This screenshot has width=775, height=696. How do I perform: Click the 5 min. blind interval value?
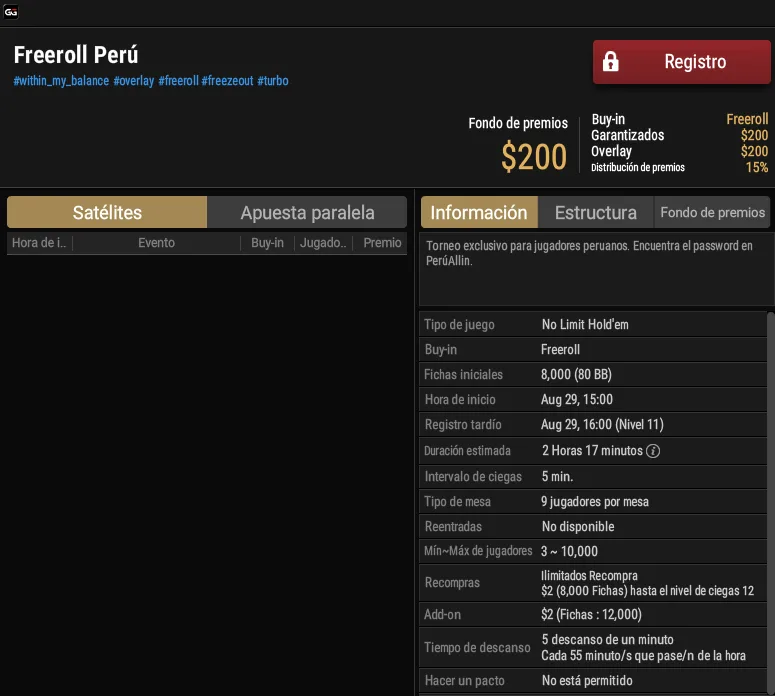click(558, 477)
